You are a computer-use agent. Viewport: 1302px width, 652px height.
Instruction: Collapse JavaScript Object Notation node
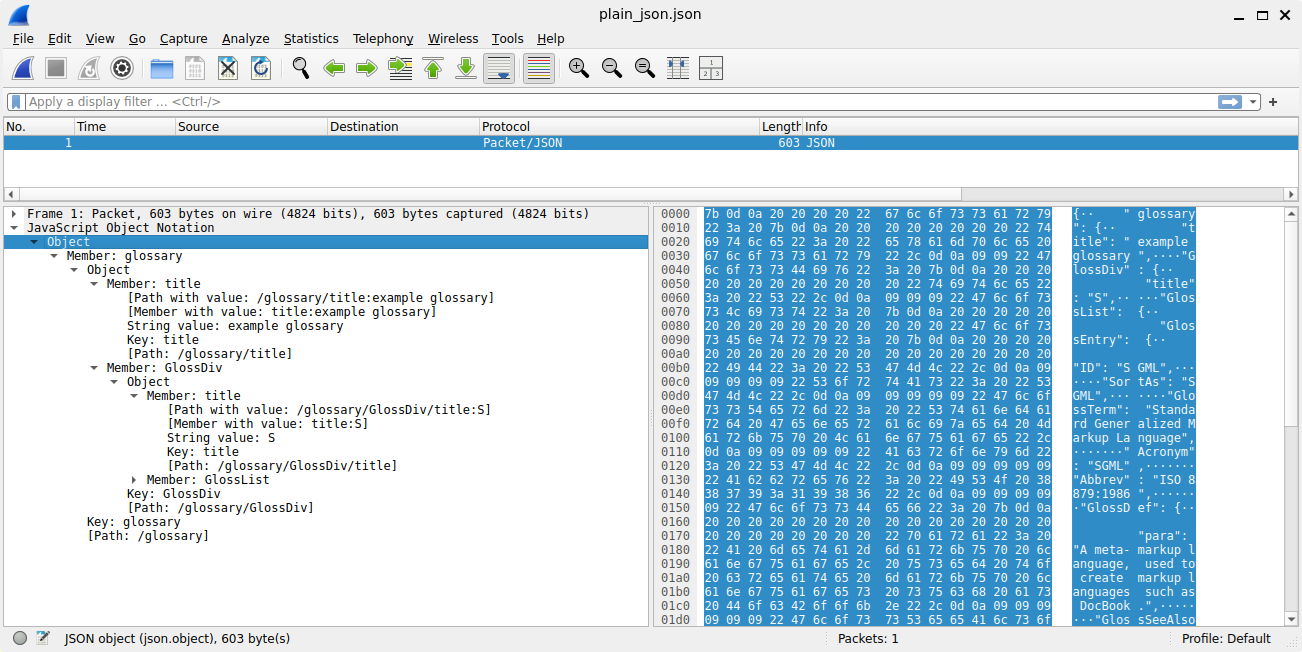tap(14, 228)
